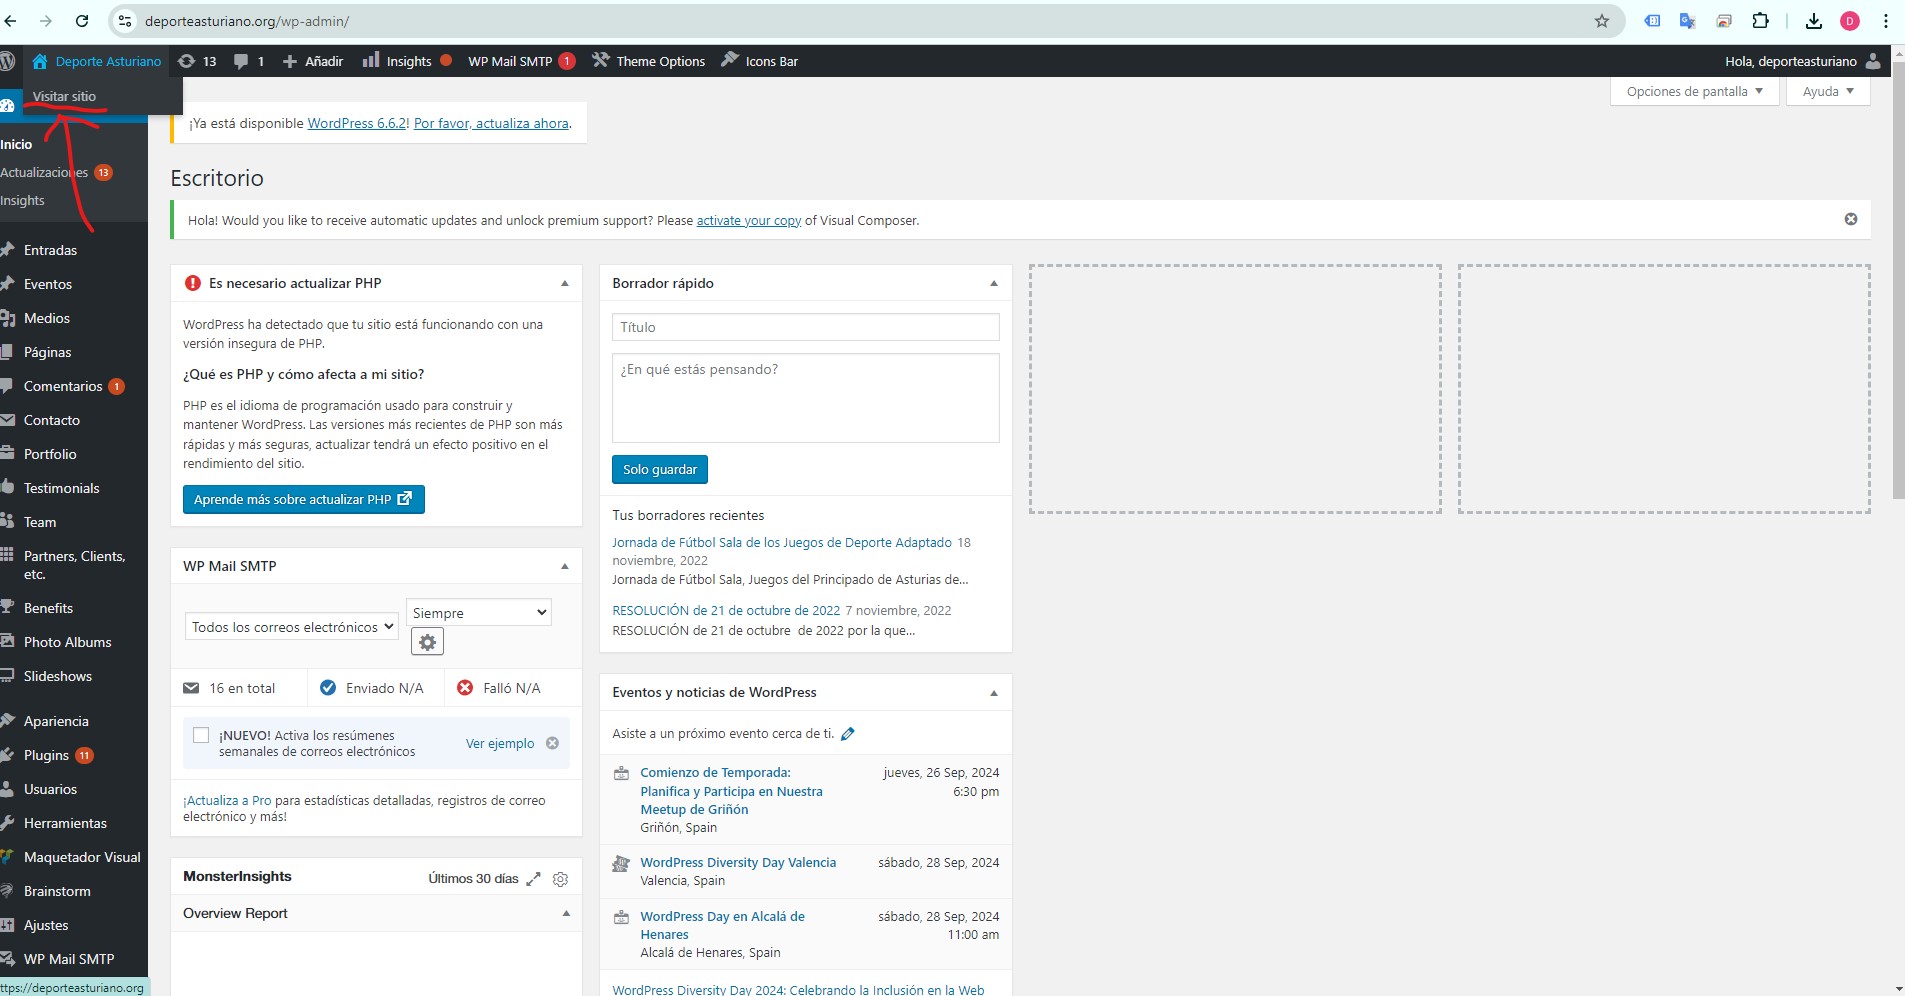Collapse Eventos y noticias de WordPress panel
1905x996 pixels.
994,693
